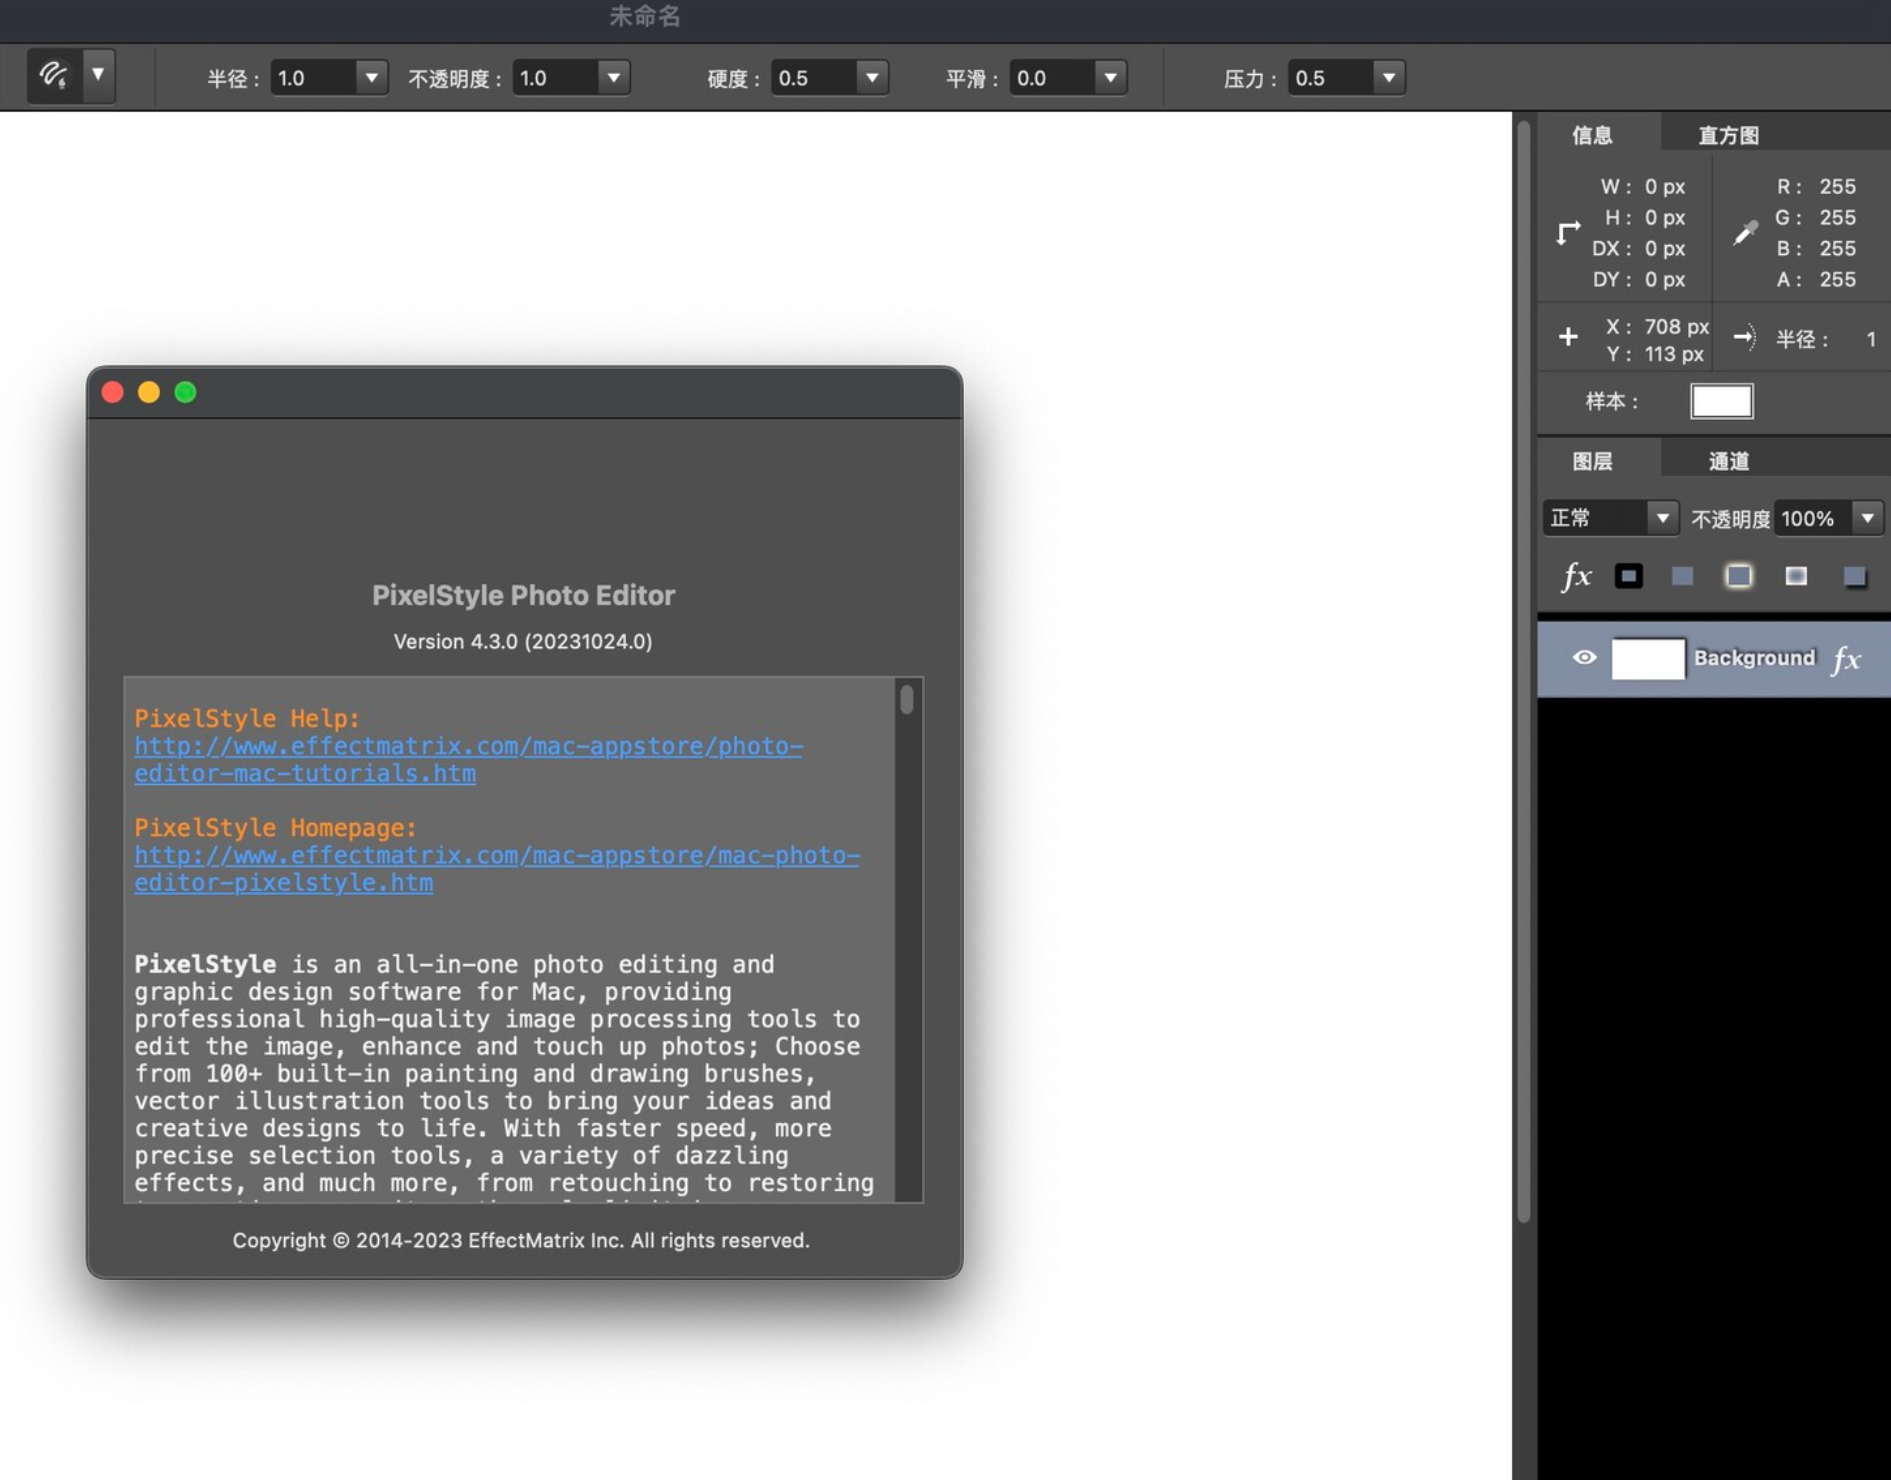
Task: Edit the 硬度 value field 0.5
Action: coord(814,78)
